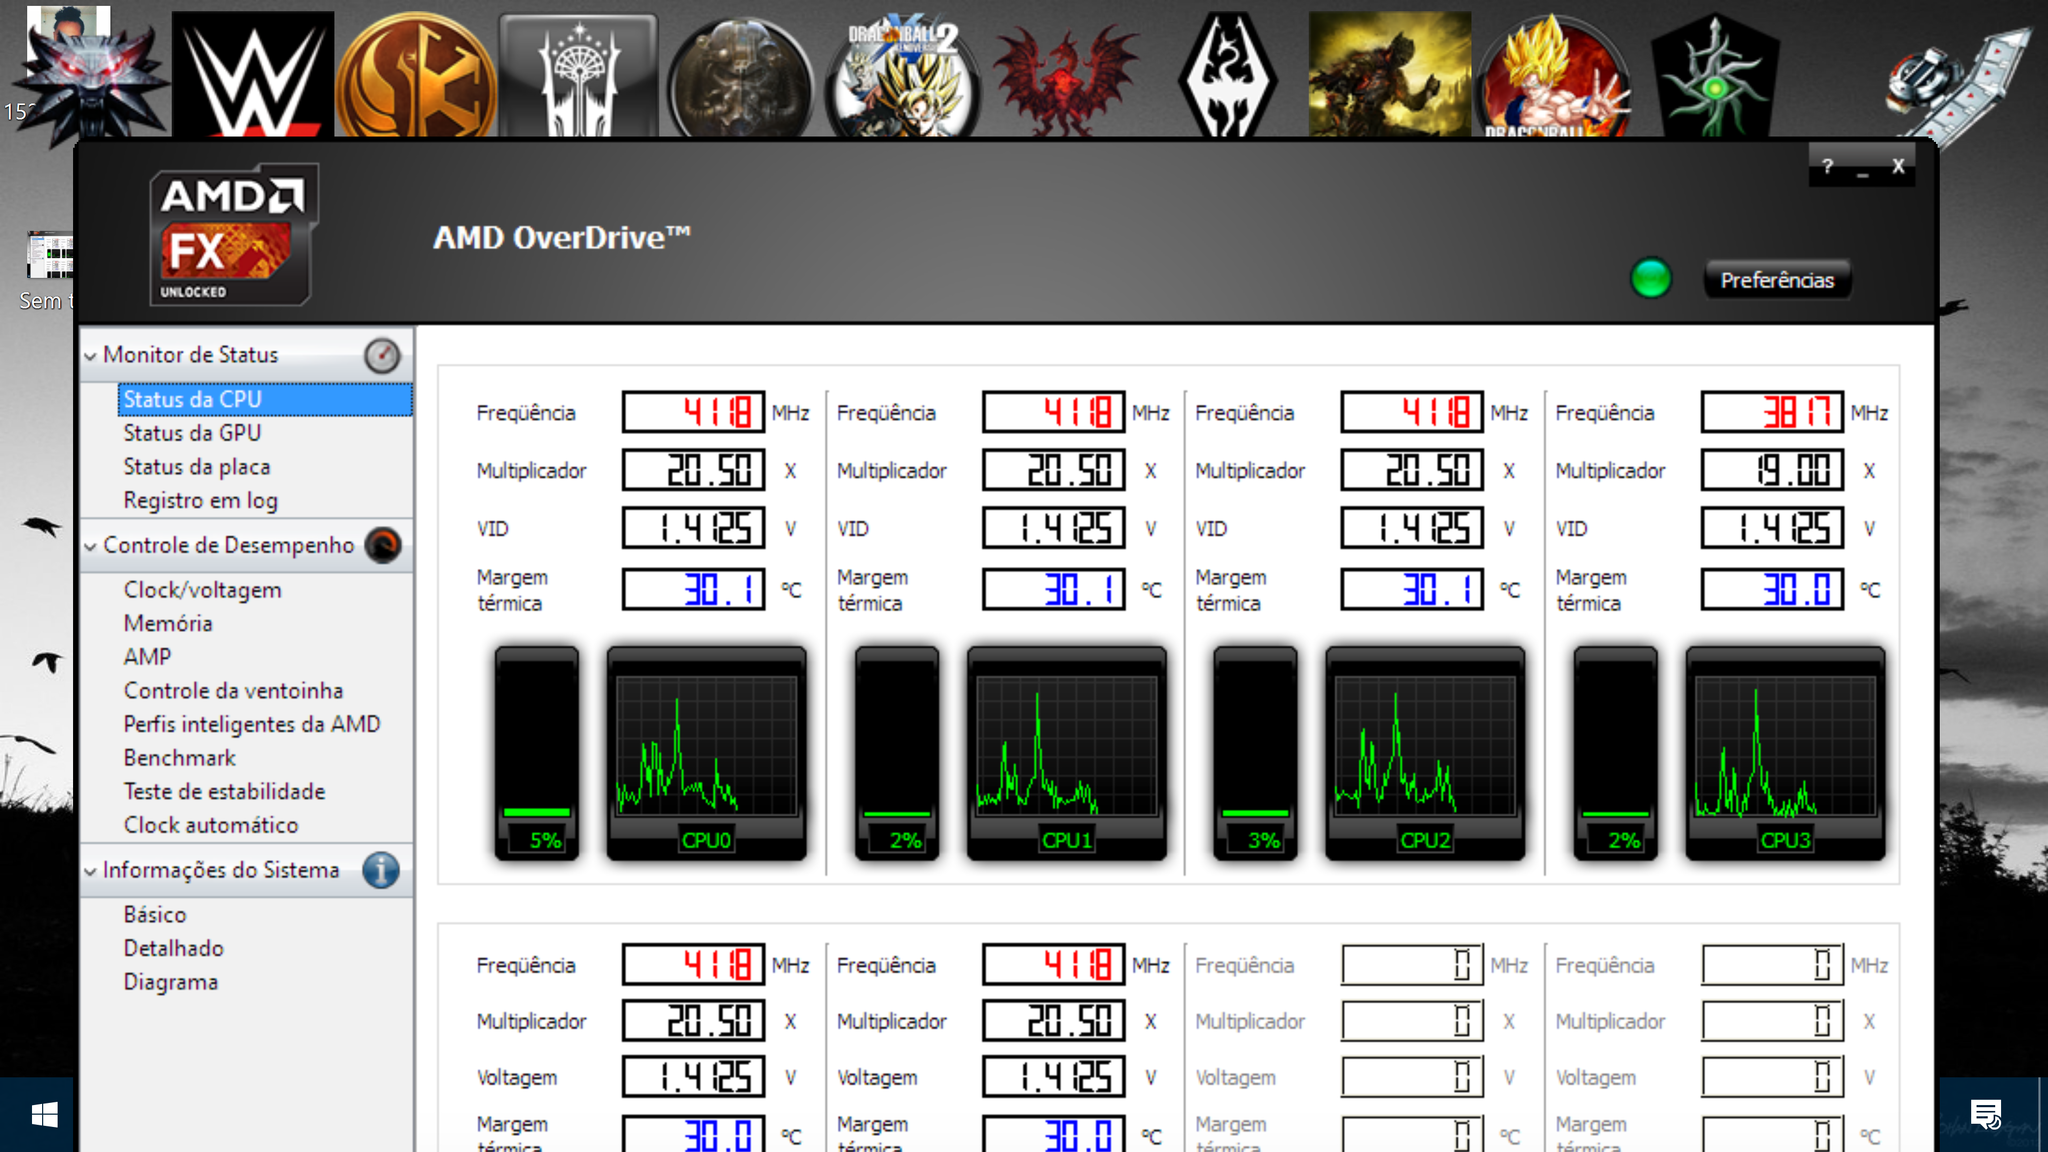The image size is (2048, 1152).
Task: Open Perfis inteligentes da AMD
Action: tap(252, 724)
